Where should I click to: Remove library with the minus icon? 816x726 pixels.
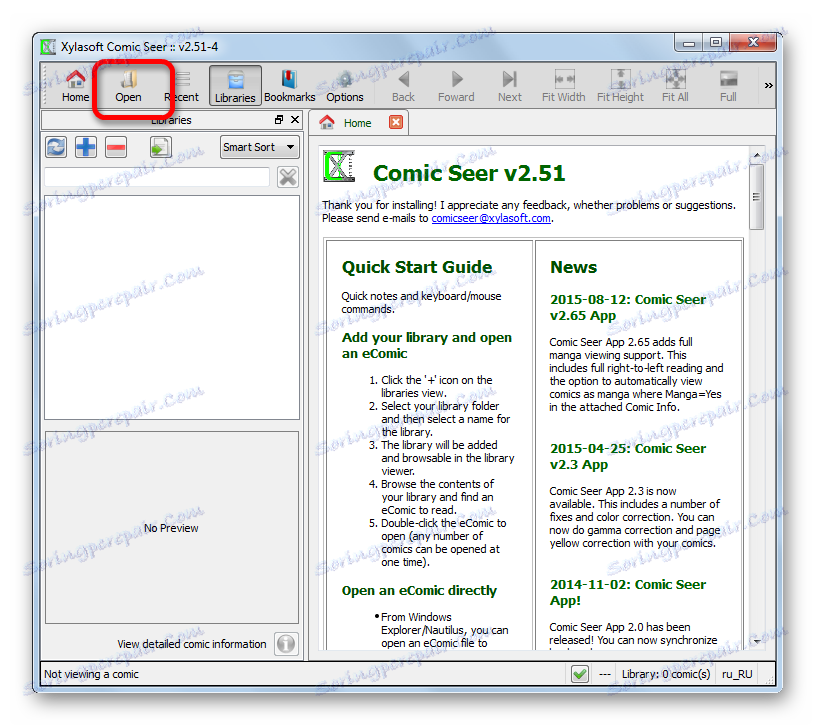pyautogui.click(x=116, y=147)
